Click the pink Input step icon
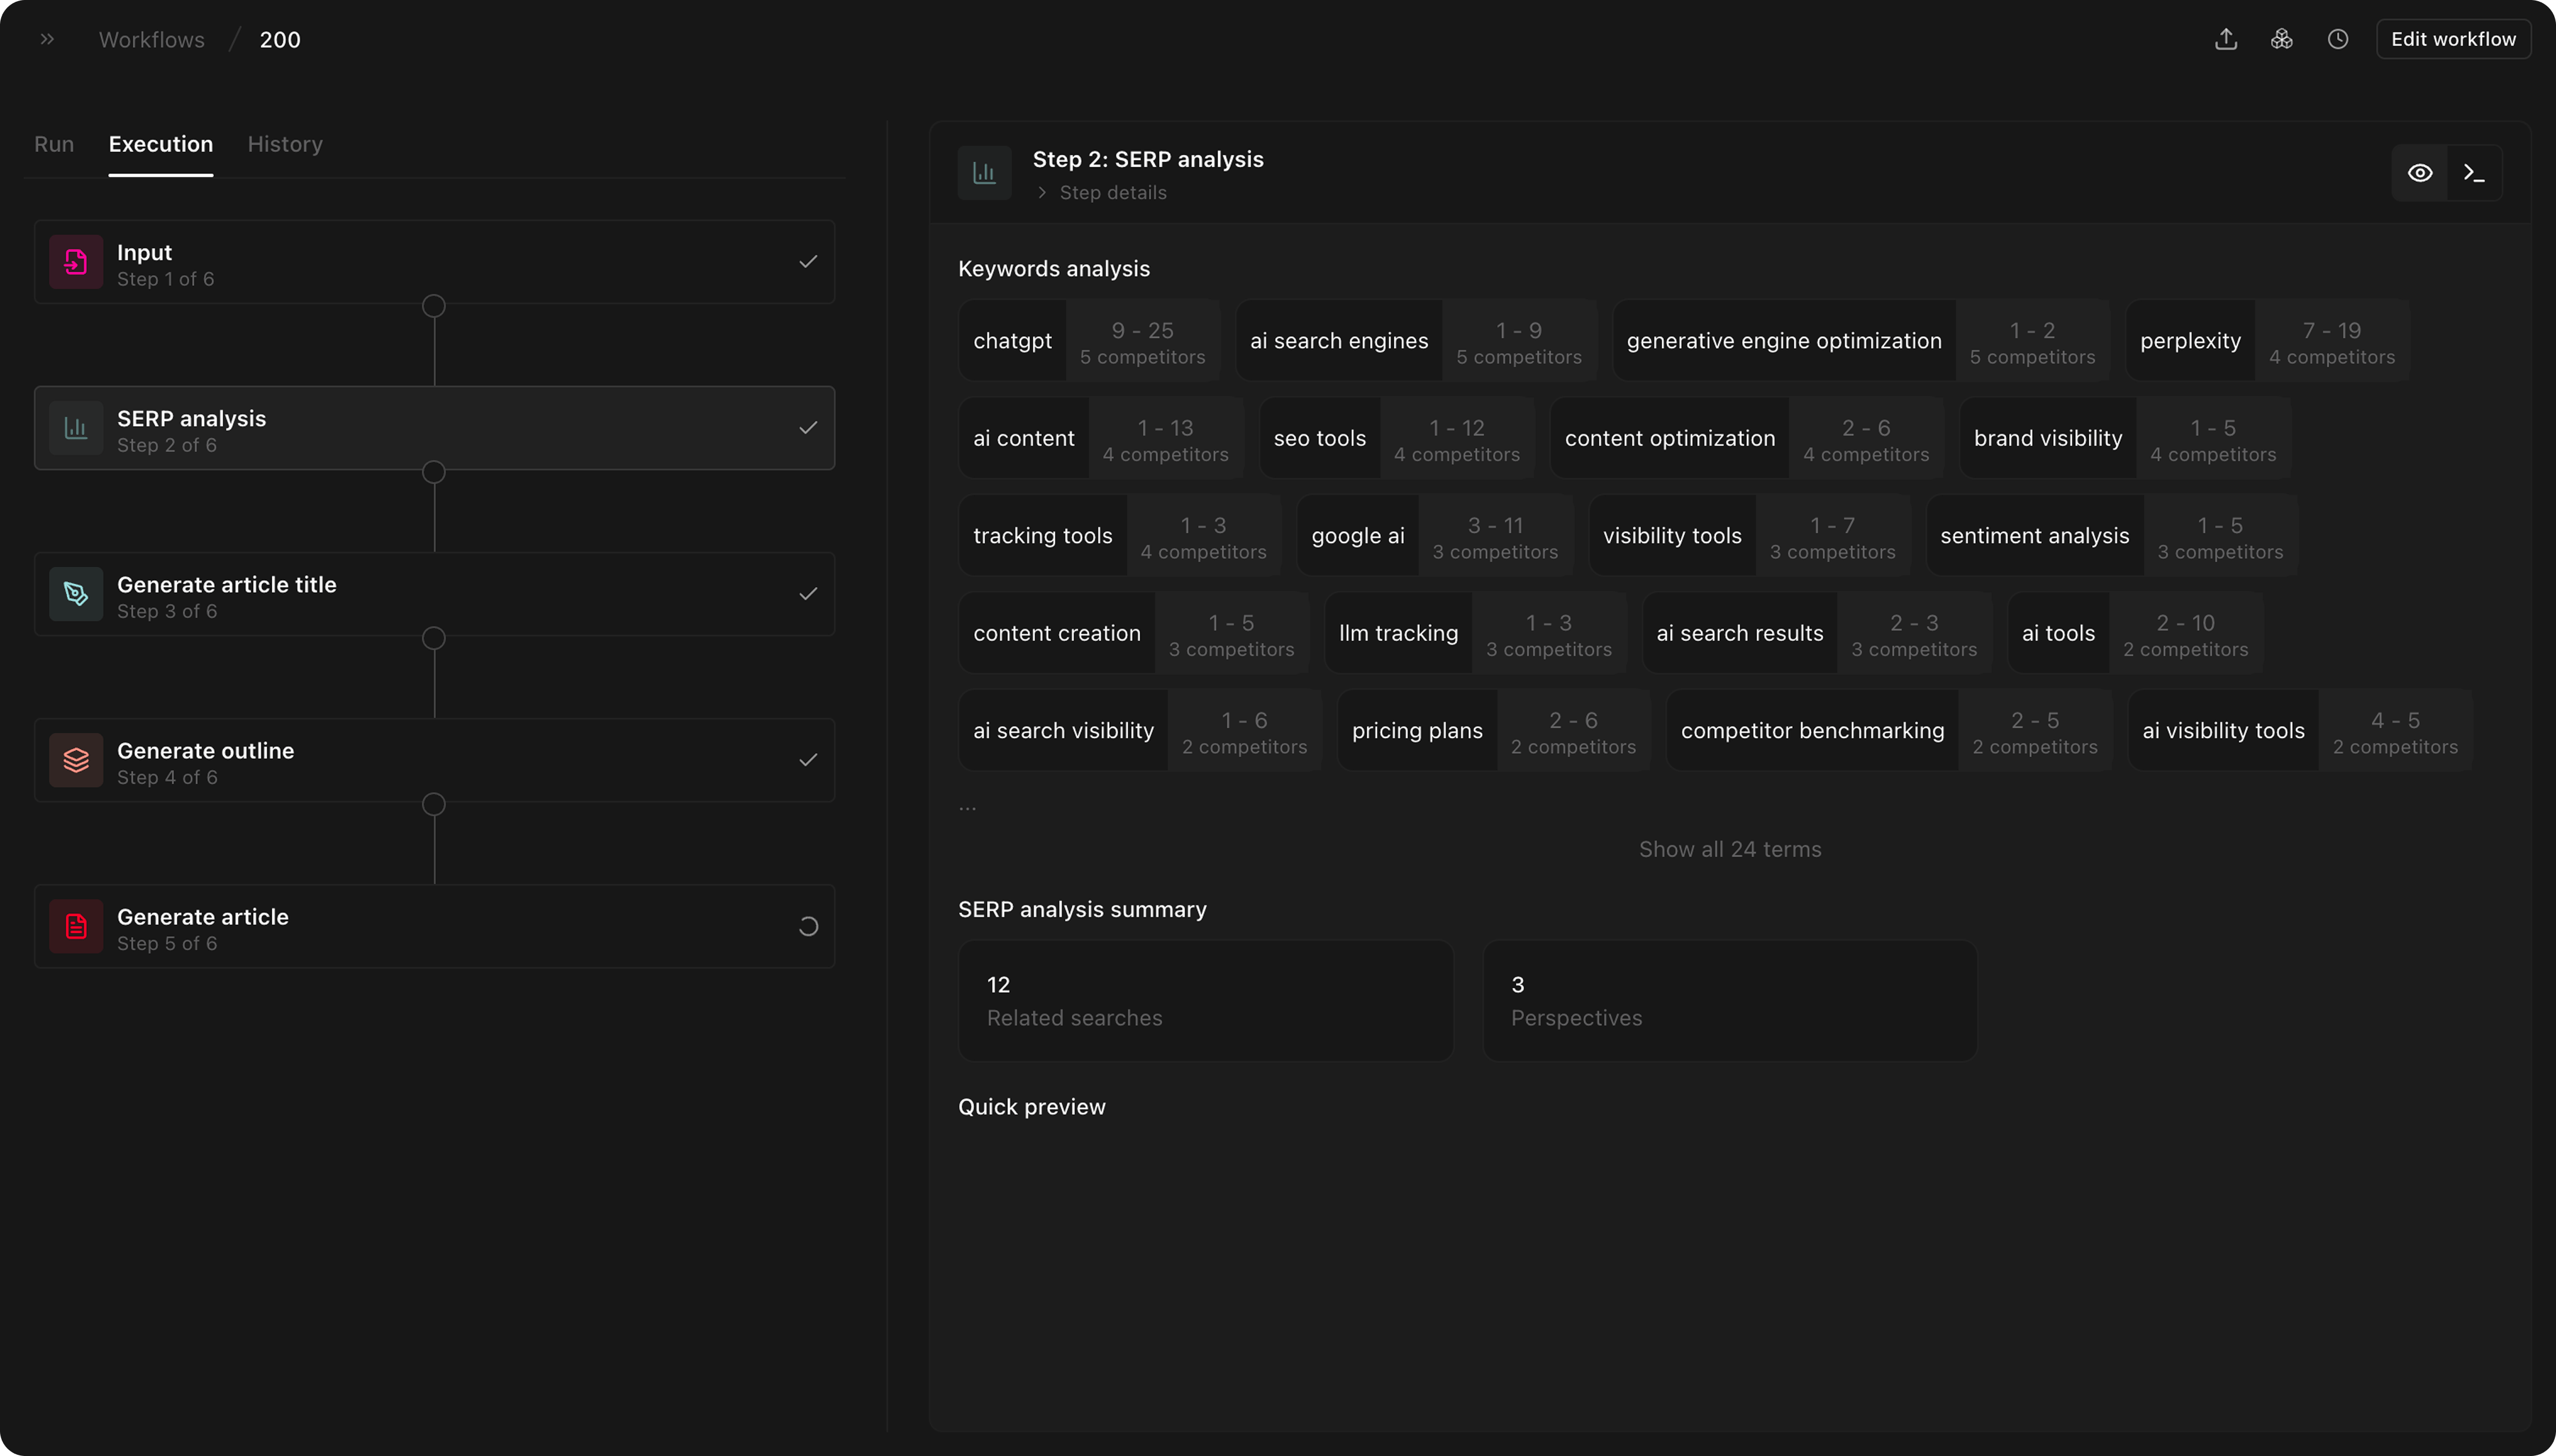 click(x=76, y=262)
